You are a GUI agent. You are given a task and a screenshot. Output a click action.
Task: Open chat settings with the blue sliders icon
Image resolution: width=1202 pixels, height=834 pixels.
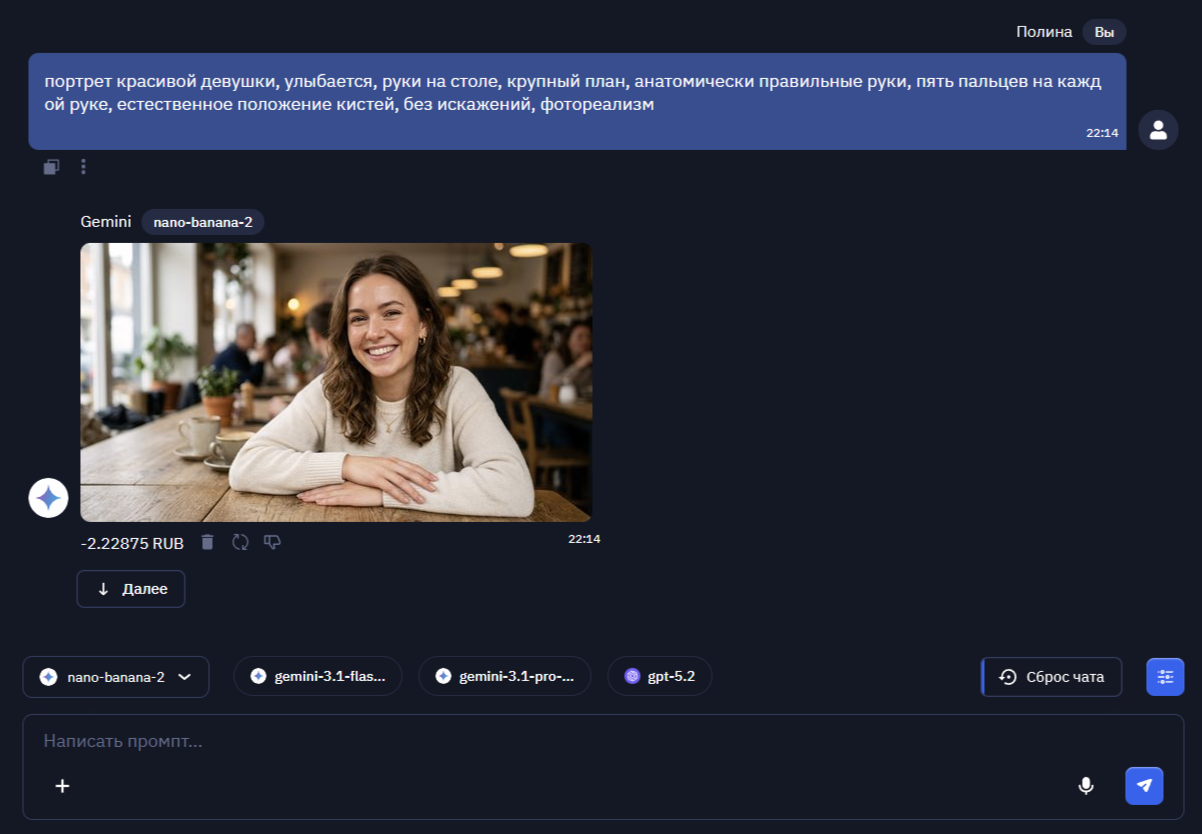coord(1165,677)
